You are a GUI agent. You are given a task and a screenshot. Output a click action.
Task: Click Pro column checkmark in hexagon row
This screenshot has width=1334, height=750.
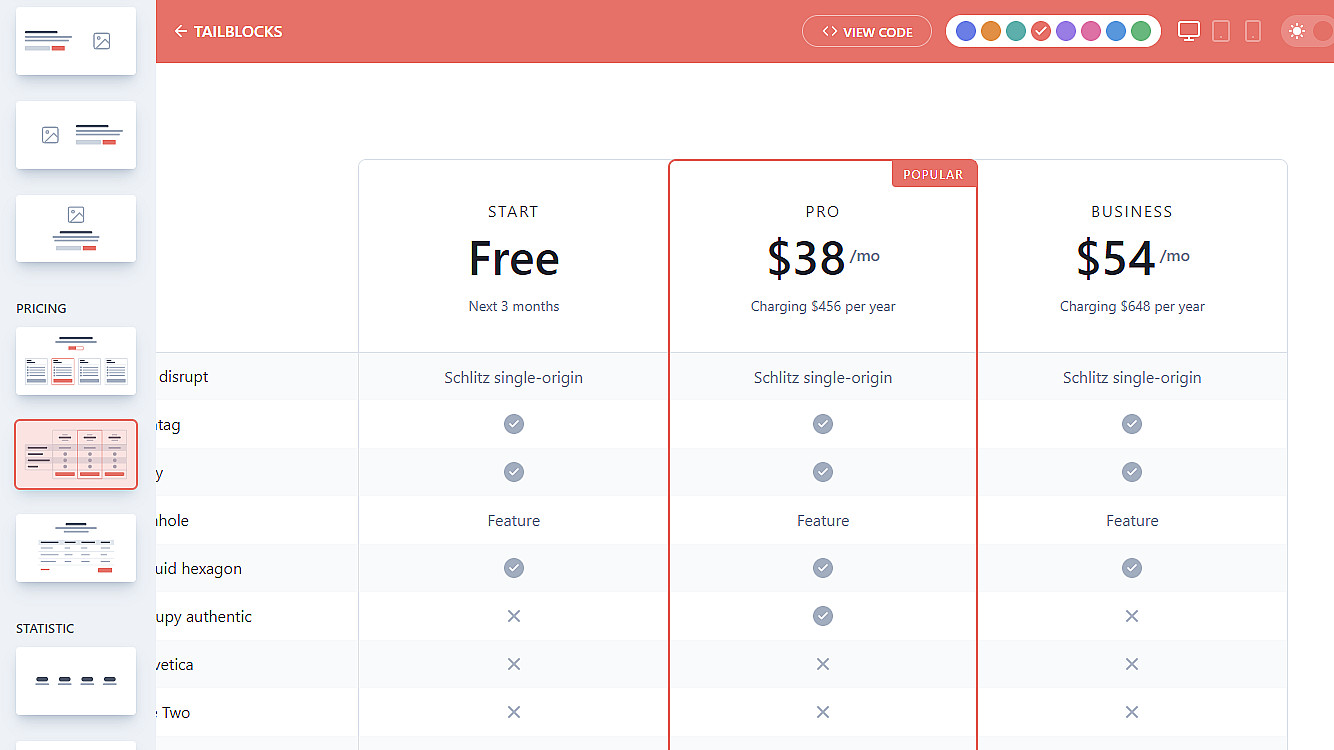tap(823, 568)
